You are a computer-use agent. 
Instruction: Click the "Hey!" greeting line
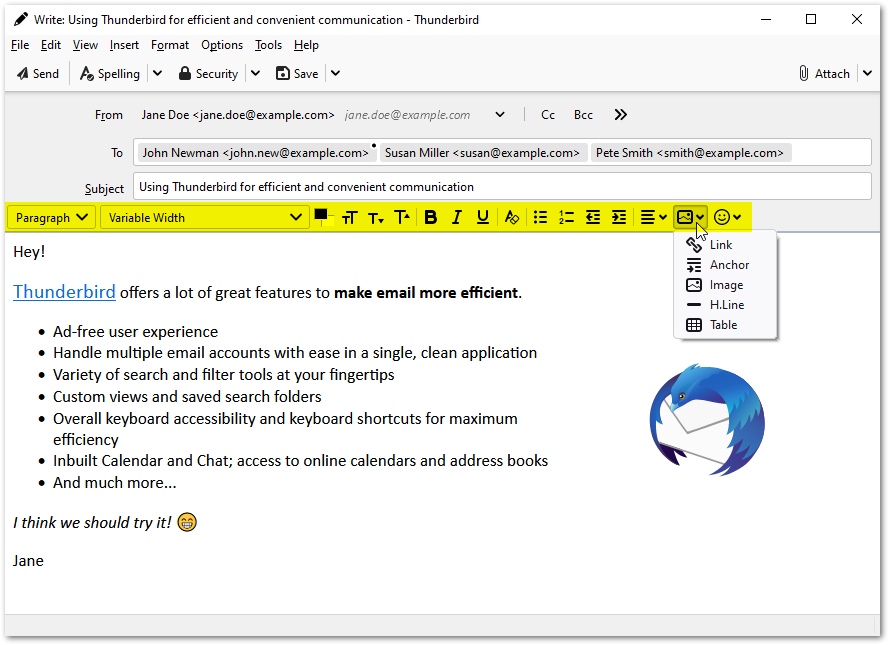(x=29, y=252)
